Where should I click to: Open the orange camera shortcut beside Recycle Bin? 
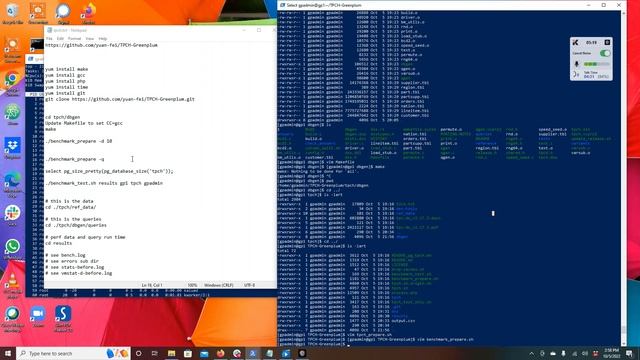pyautogui.click(x=38, y=13)
